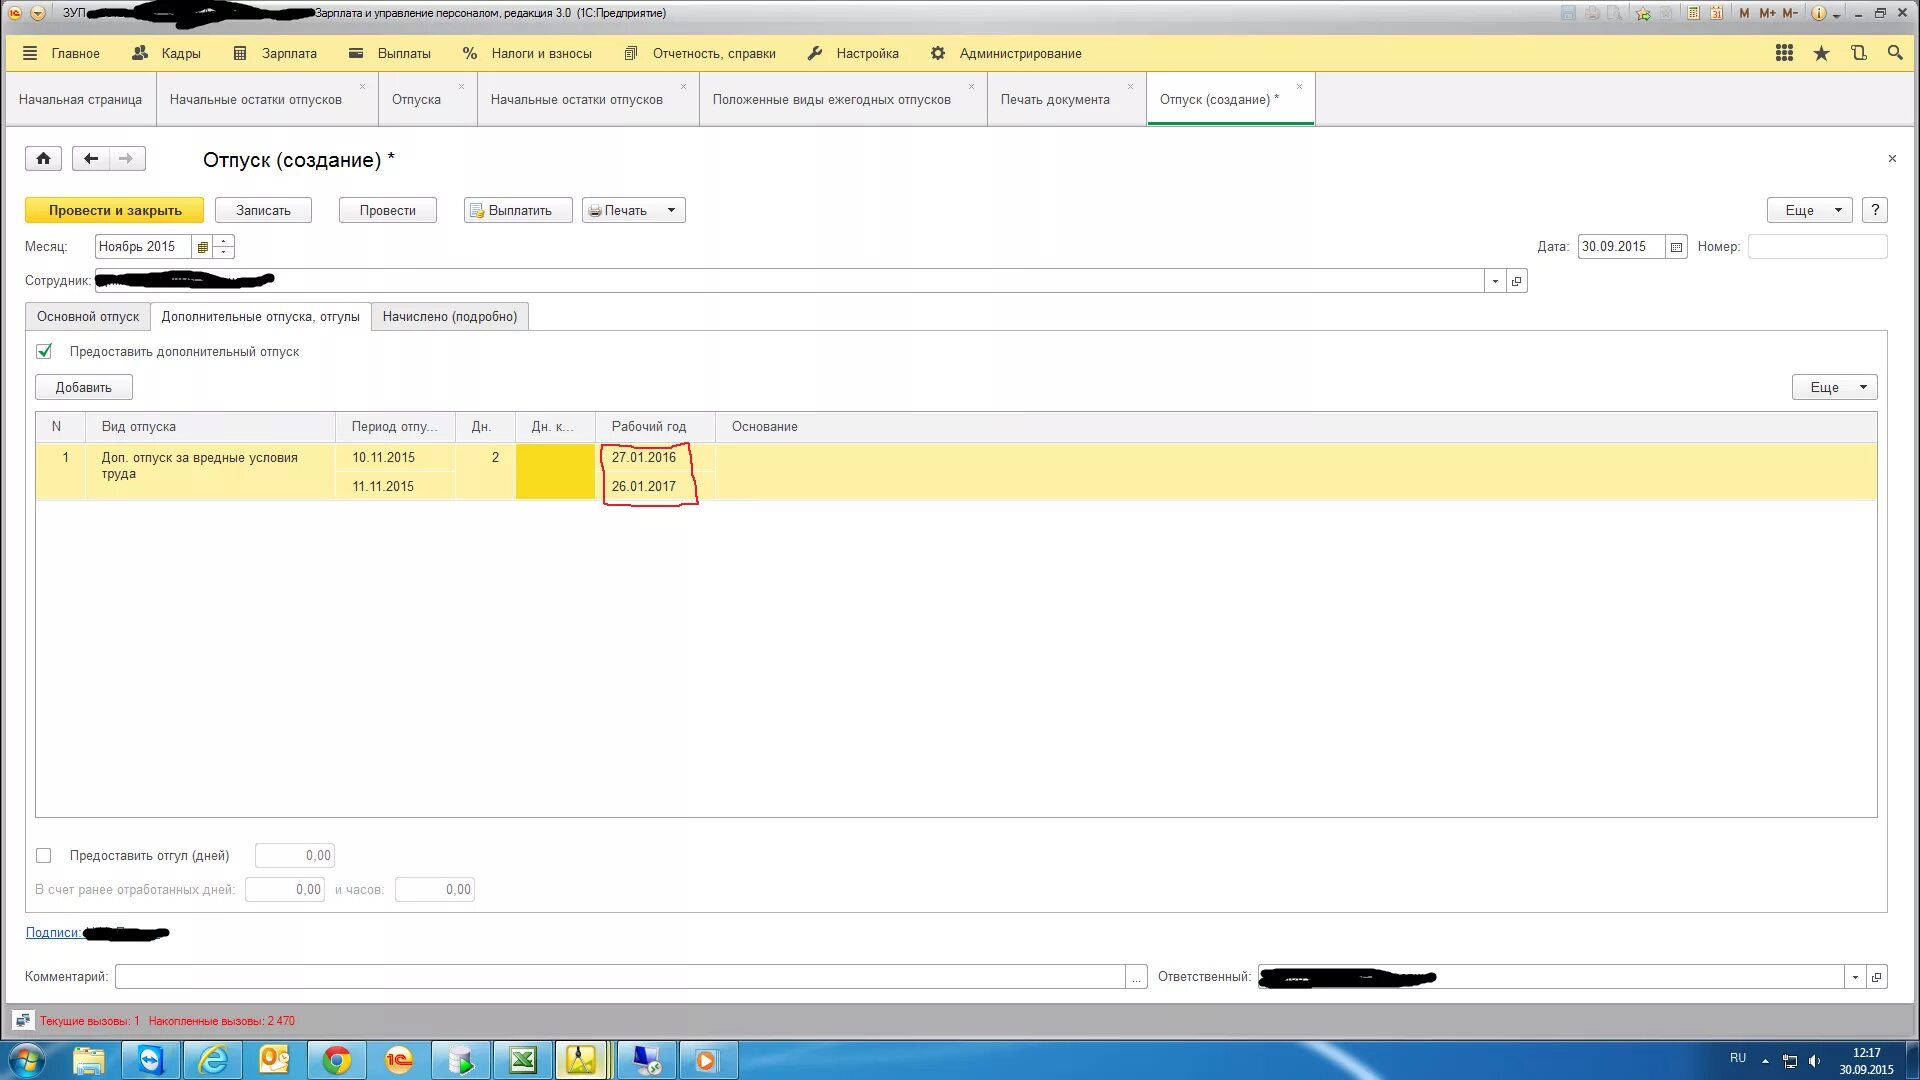This screenshot has height=1080, width=1920.
Task: Enable Предоставить отгул (дней) checkbox
Action: click(44, 856)
